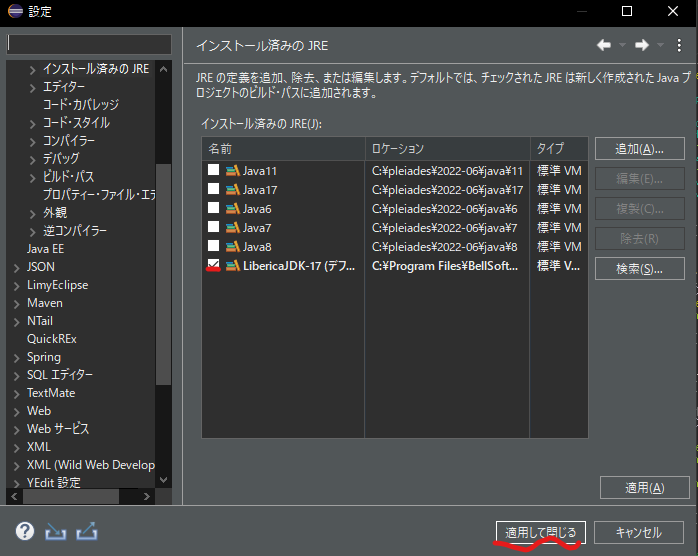This screenshot has width=698, height=556.
Task: Check the Java6 checkbox
Action: [x=214, y=208]
